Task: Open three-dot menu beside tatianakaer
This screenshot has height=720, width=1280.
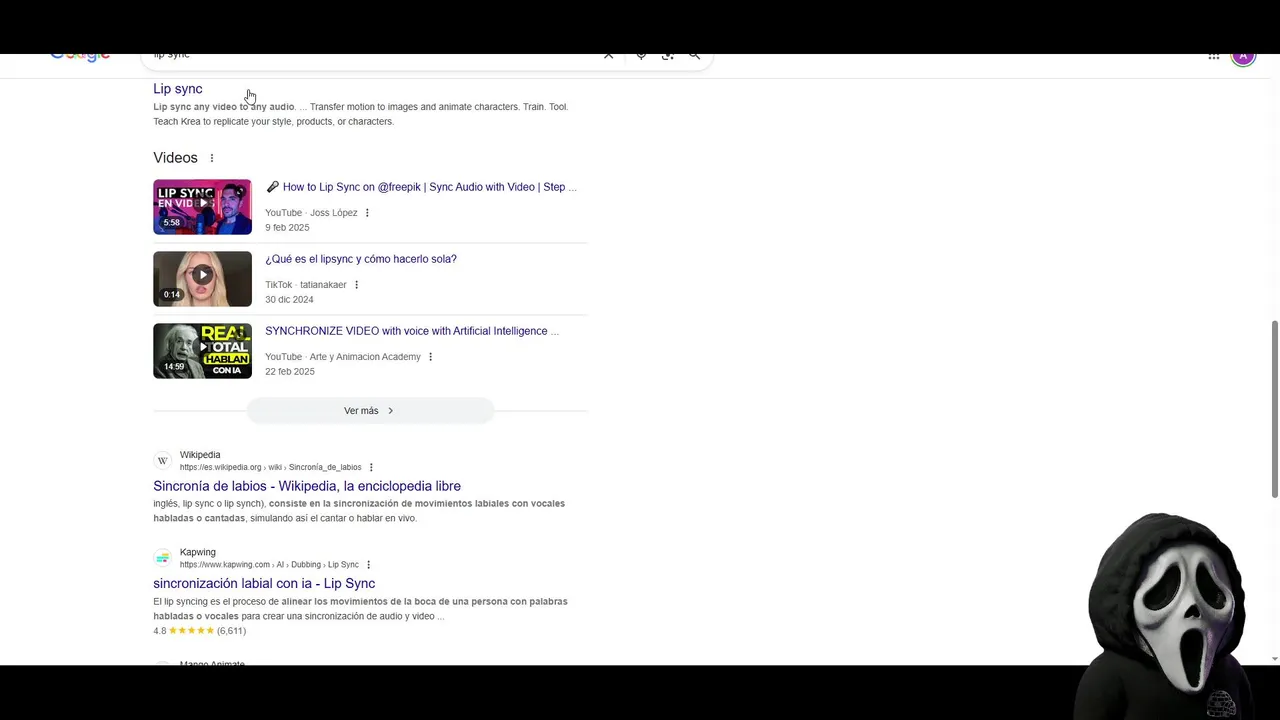Action: [356, 285]
